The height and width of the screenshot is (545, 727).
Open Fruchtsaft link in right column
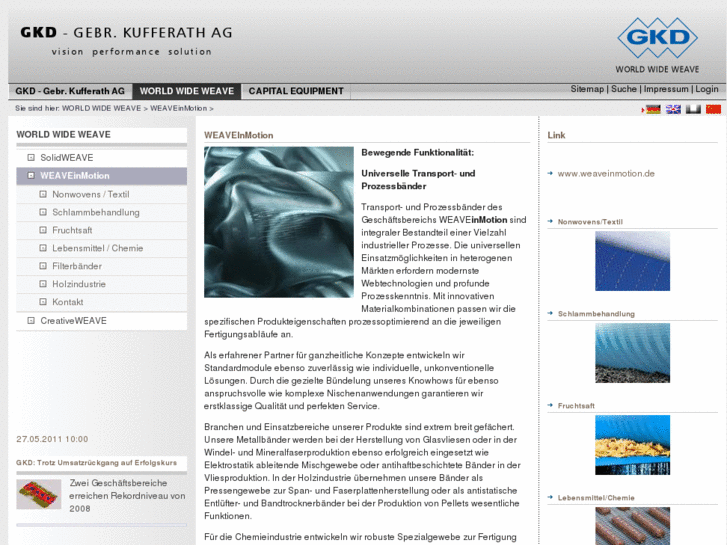click(576, 405)
